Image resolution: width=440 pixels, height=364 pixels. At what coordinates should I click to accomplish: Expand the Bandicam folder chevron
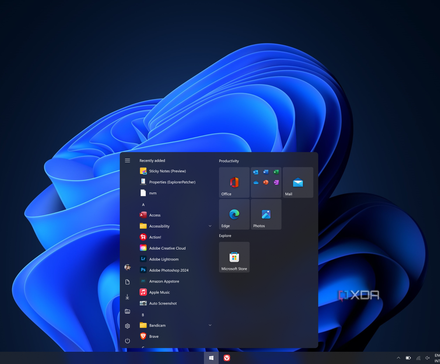coord(210,325)
